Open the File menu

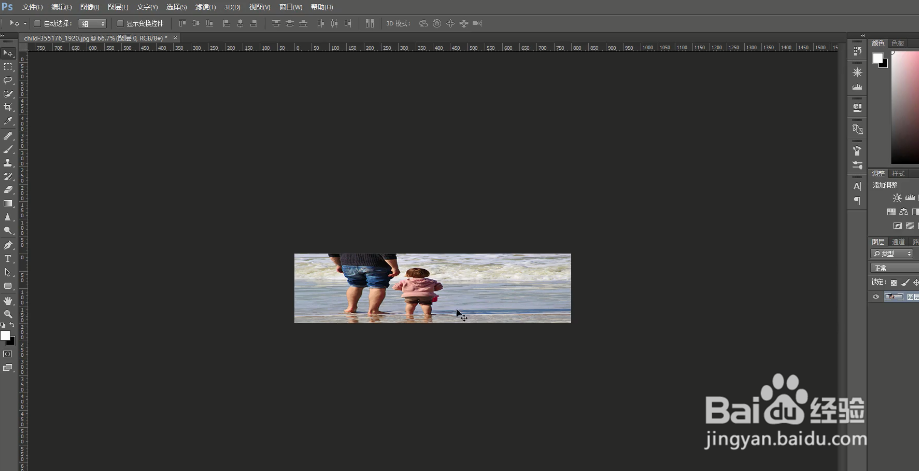32,7
